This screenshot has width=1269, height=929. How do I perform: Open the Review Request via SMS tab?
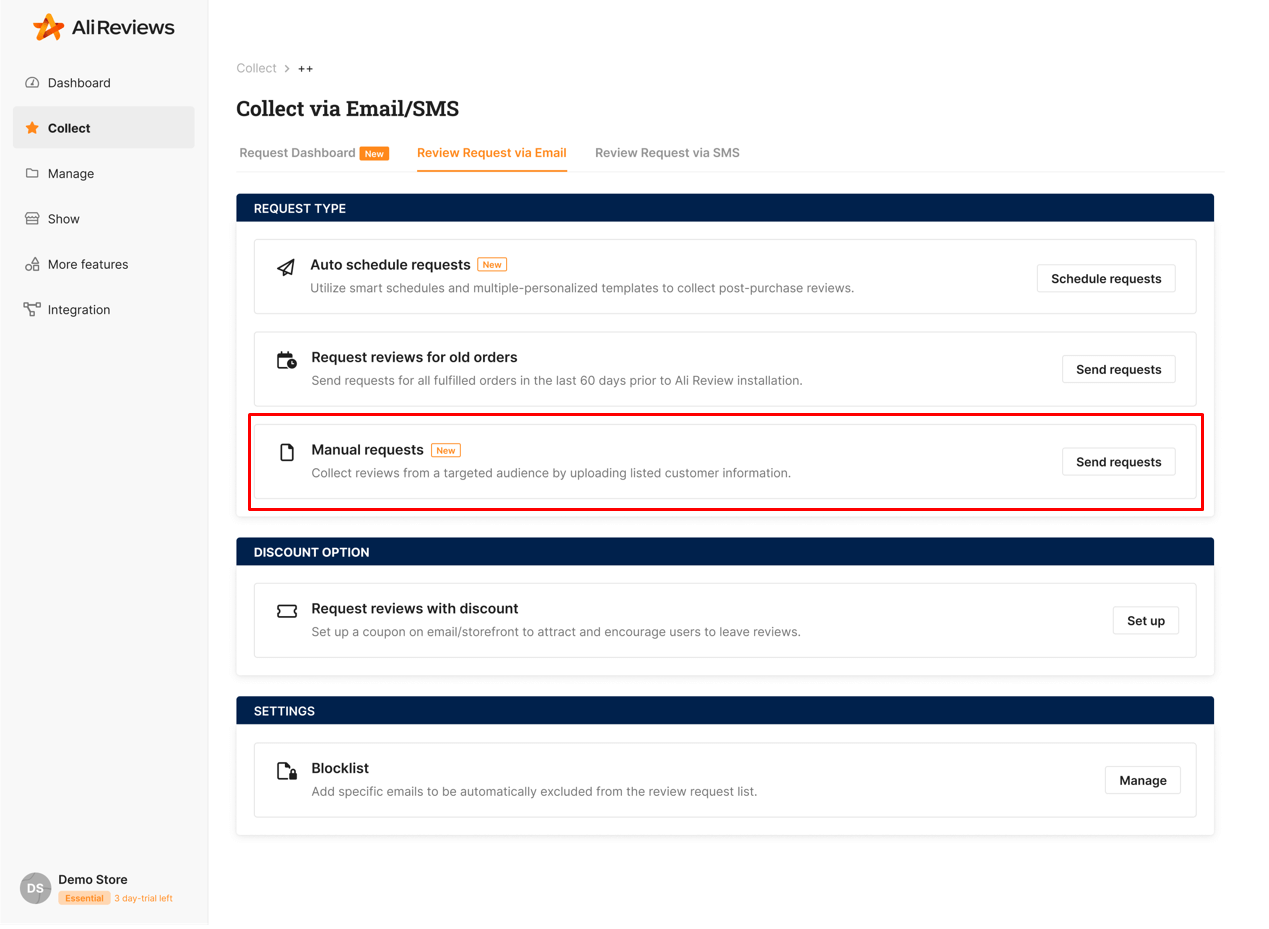click(x=666, y=153)
